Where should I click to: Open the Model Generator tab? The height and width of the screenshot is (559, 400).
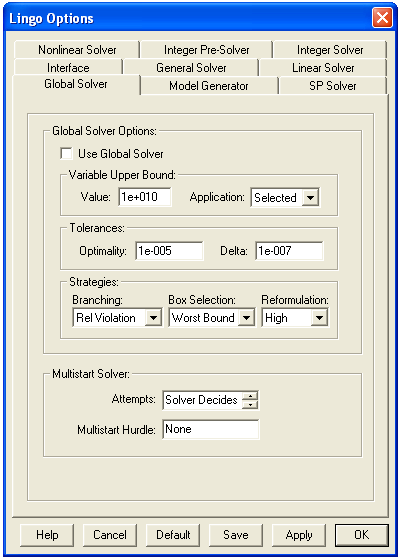point(209,86)
